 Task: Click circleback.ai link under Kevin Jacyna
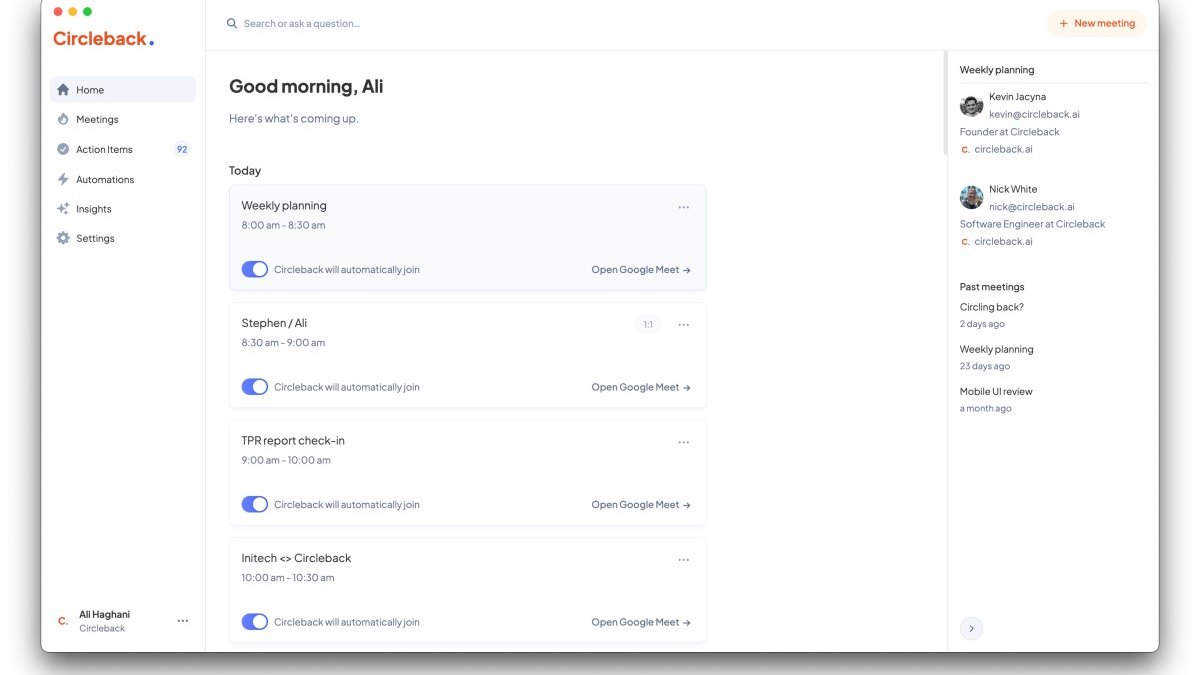click(x=1003, y=149)
